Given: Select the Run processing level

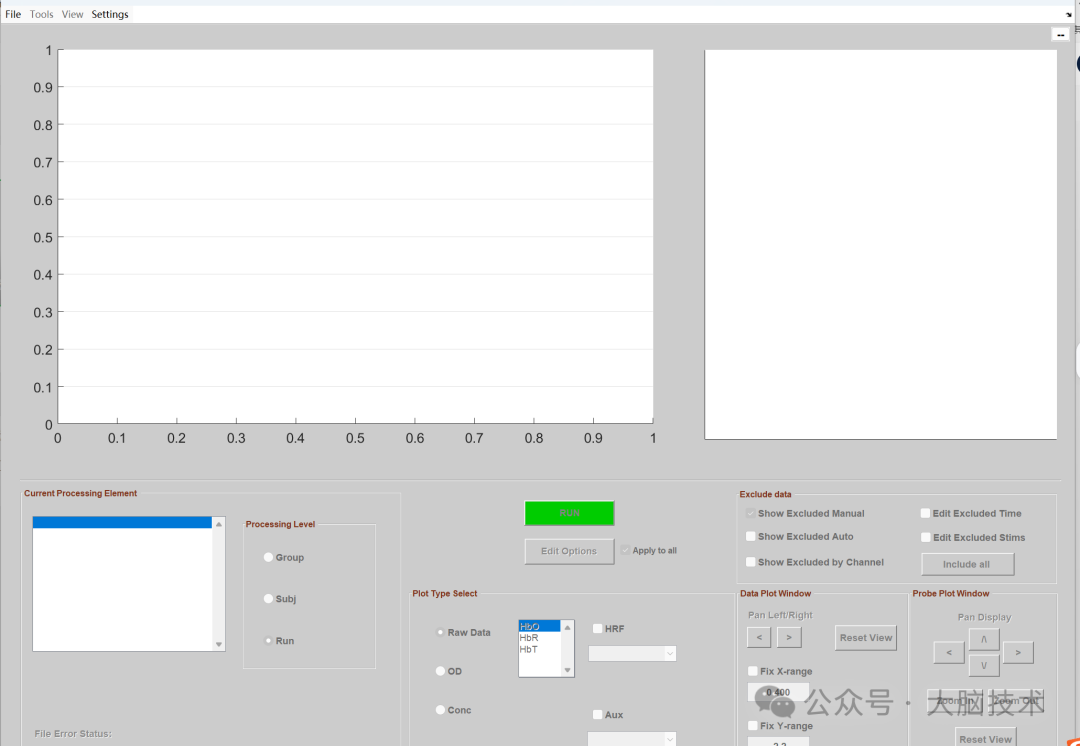Looking at the screenshot, I should point(269,641).
